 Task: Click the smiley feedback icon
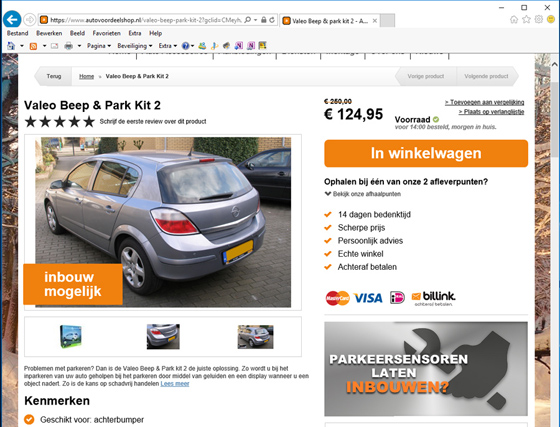click(x=551, y=20)
